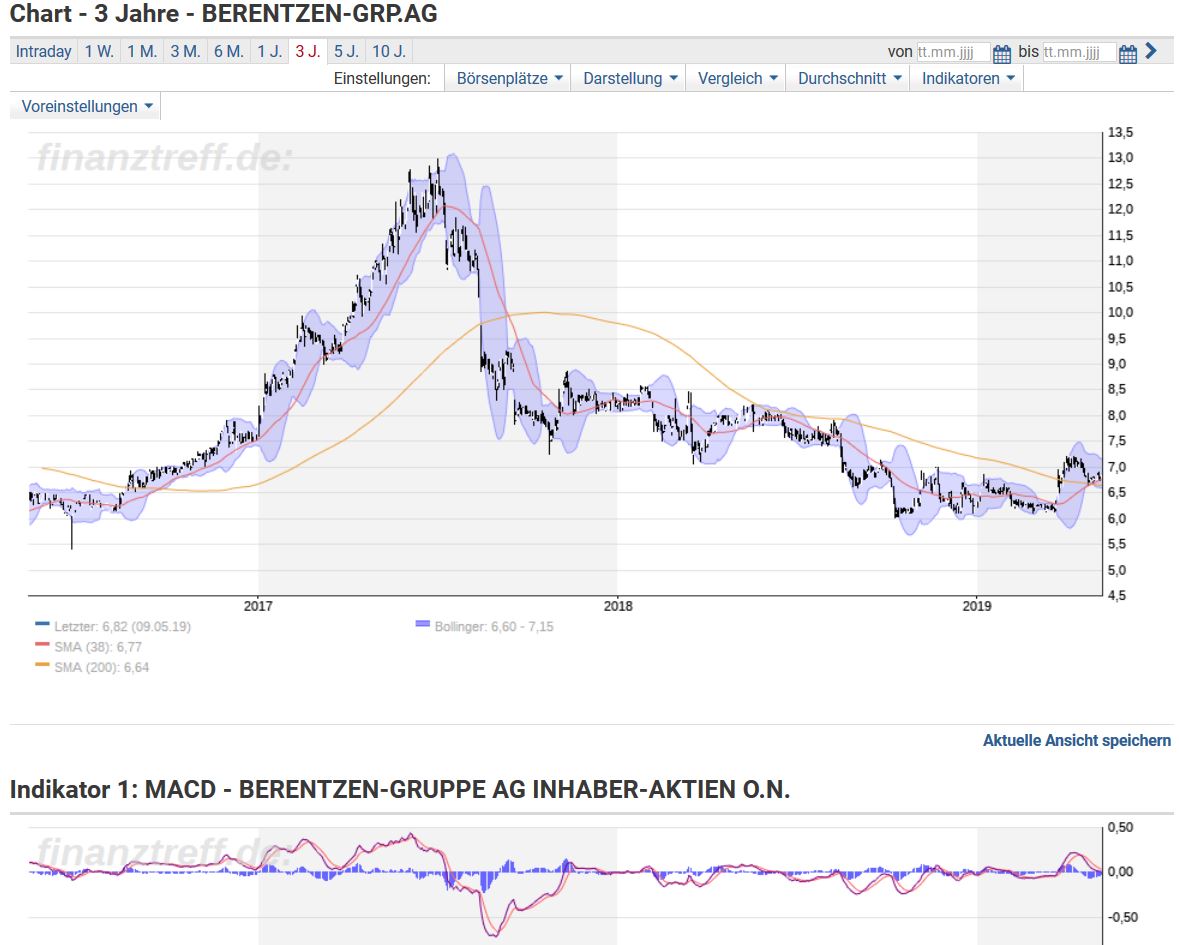Viewport: 1179px width, 945px height.
Task: Click the orange SMA (200) legend swatch
Action: 42,665
